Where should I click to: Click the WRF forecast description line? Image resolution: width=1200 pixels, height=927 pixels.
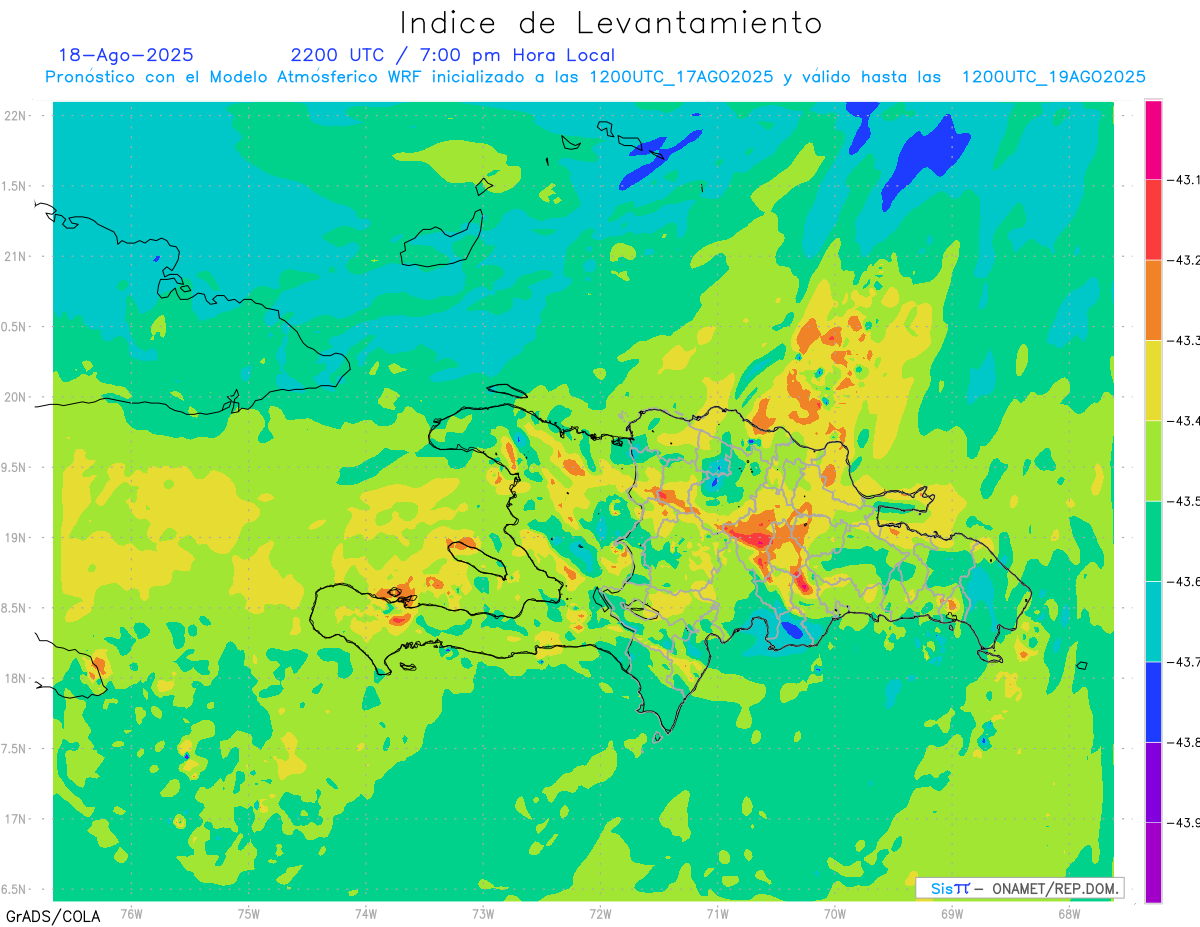(x=595, y=77)
